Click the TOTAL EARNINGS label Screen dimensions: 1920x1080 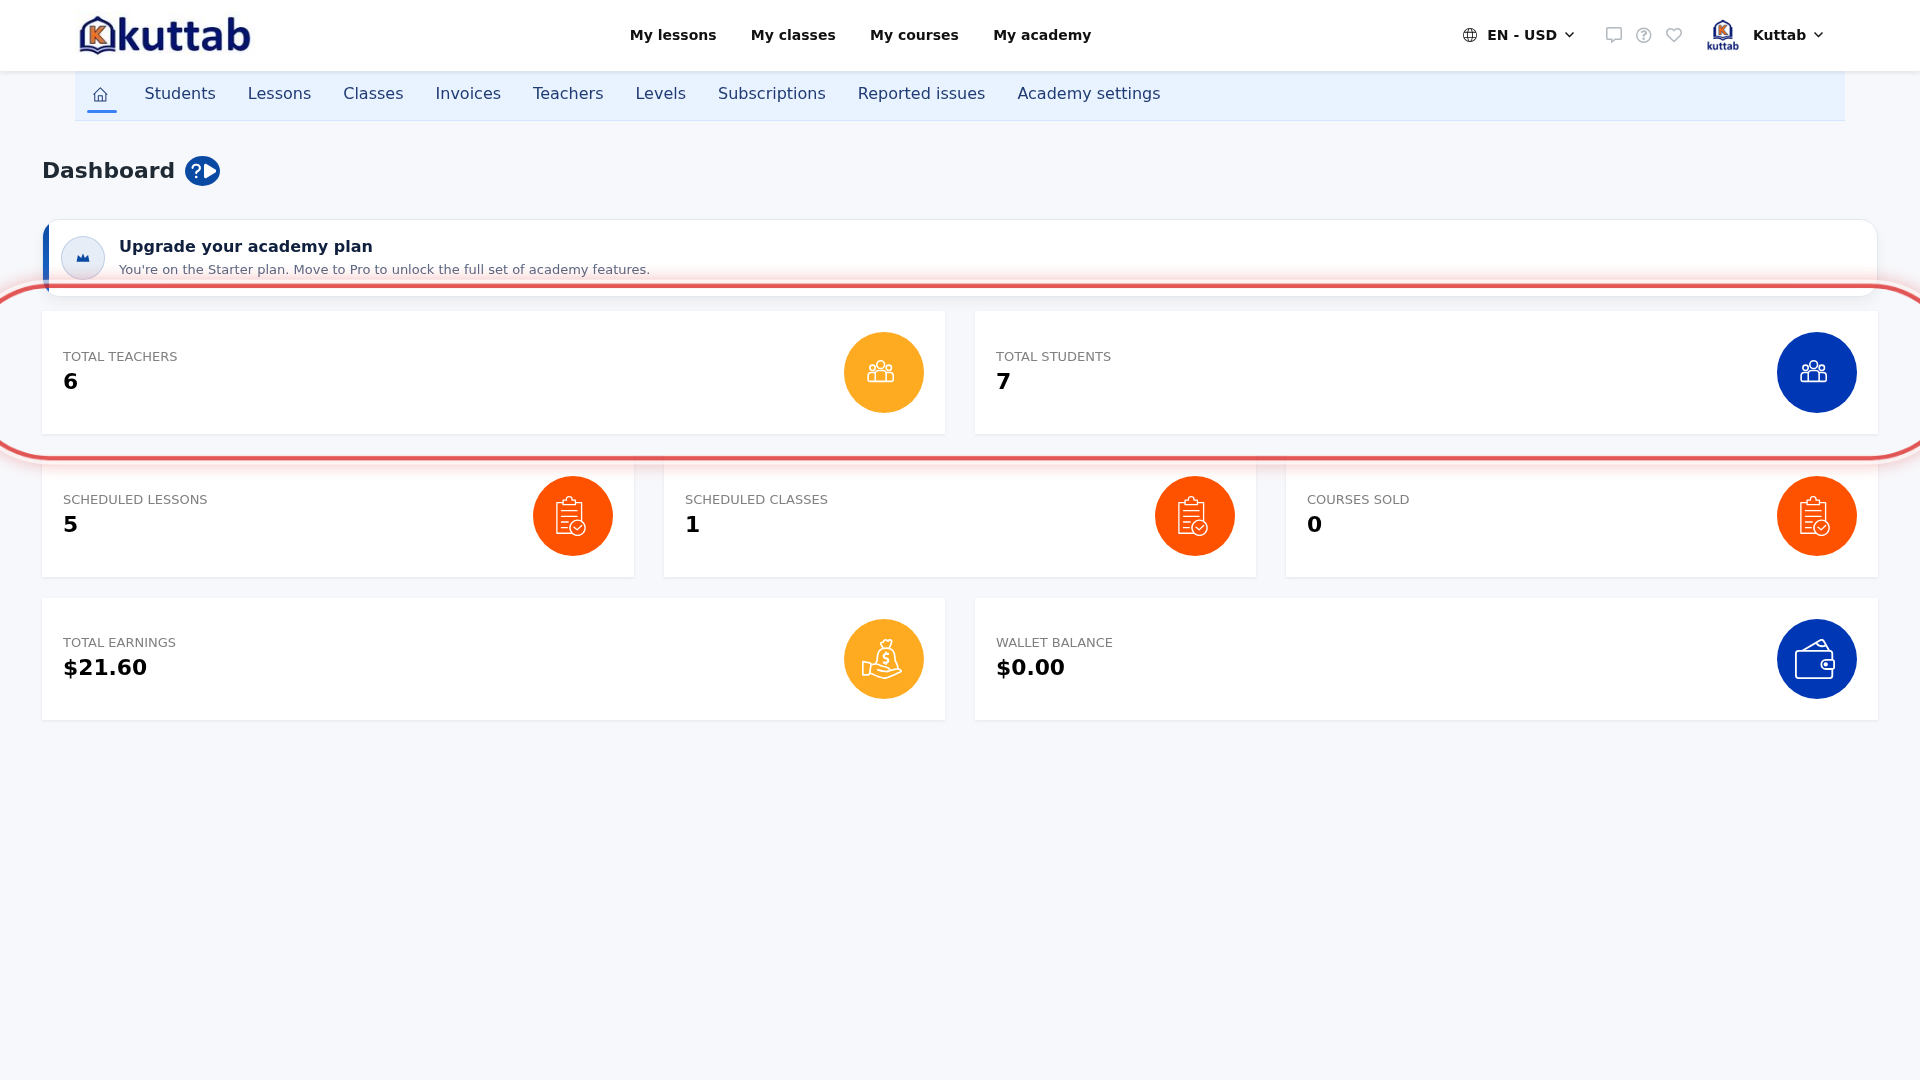119,643
